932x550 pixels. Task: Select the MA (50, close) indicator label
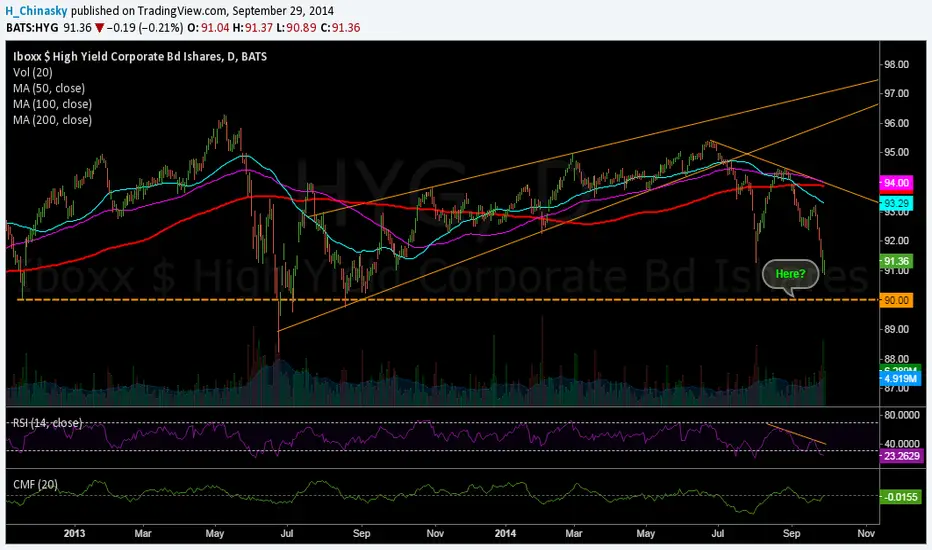coord(49,88)
